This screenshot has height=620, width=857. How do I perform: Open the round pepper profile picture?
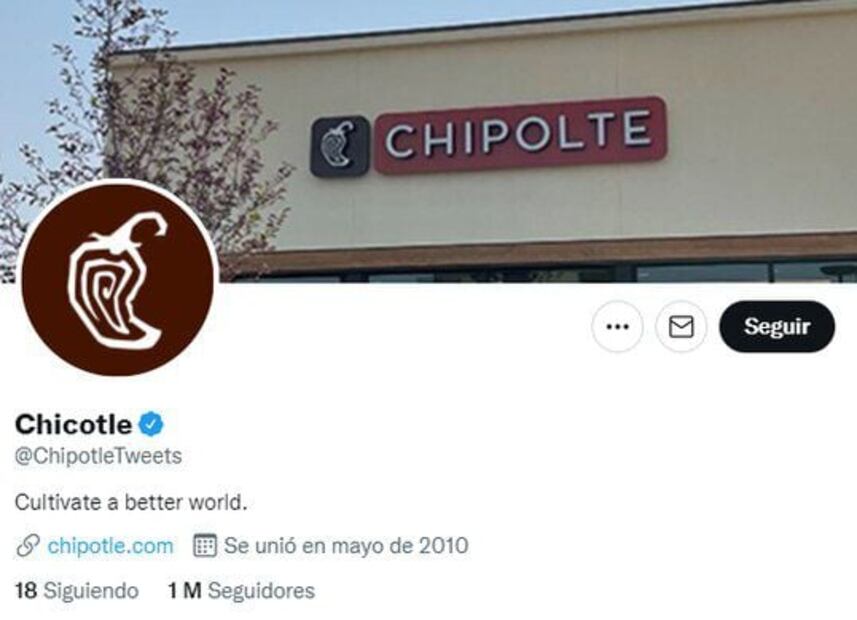pos(118,278)
